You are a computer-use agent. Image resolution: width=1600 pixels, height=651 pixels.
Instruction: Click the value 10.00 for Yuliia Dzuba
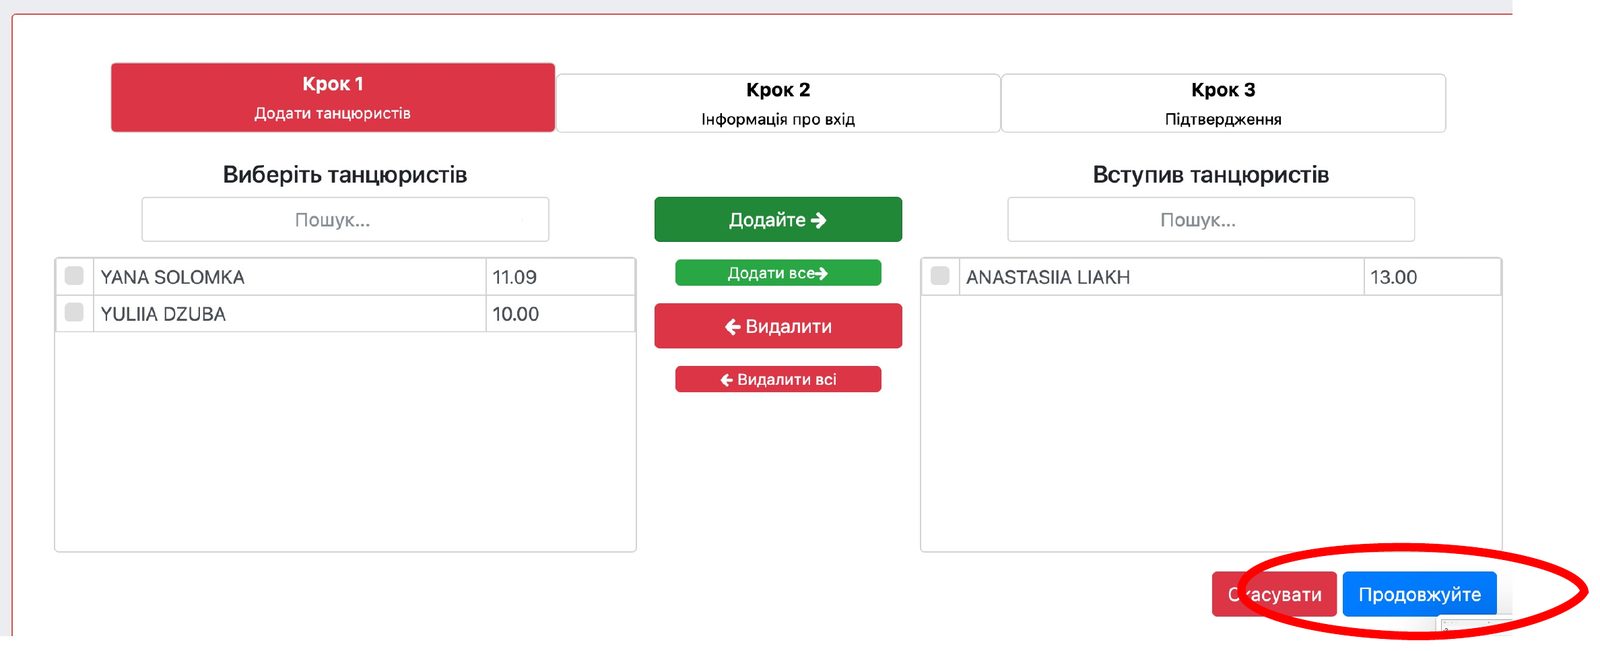click(515, 314)
